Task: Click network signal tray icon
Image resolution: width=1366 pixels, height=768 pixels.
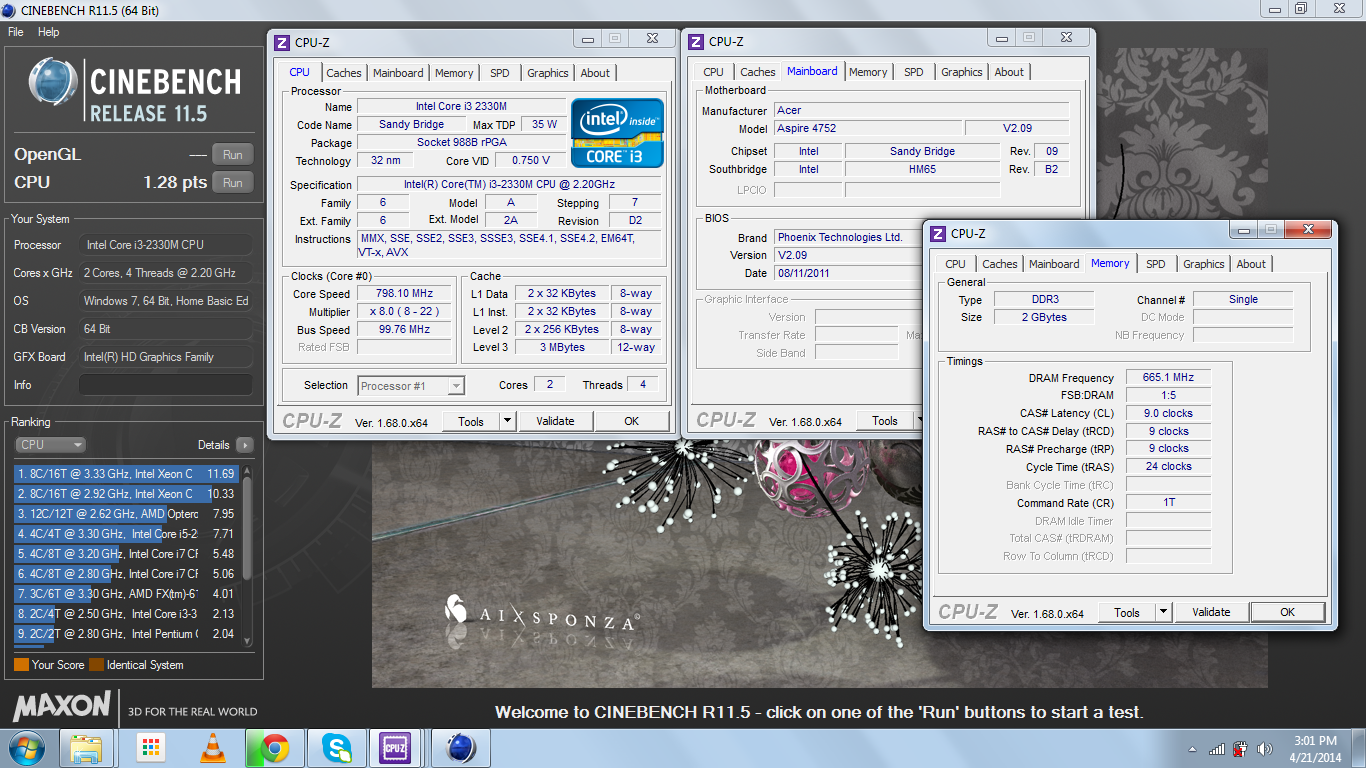Action: (x=1217, y=749)
